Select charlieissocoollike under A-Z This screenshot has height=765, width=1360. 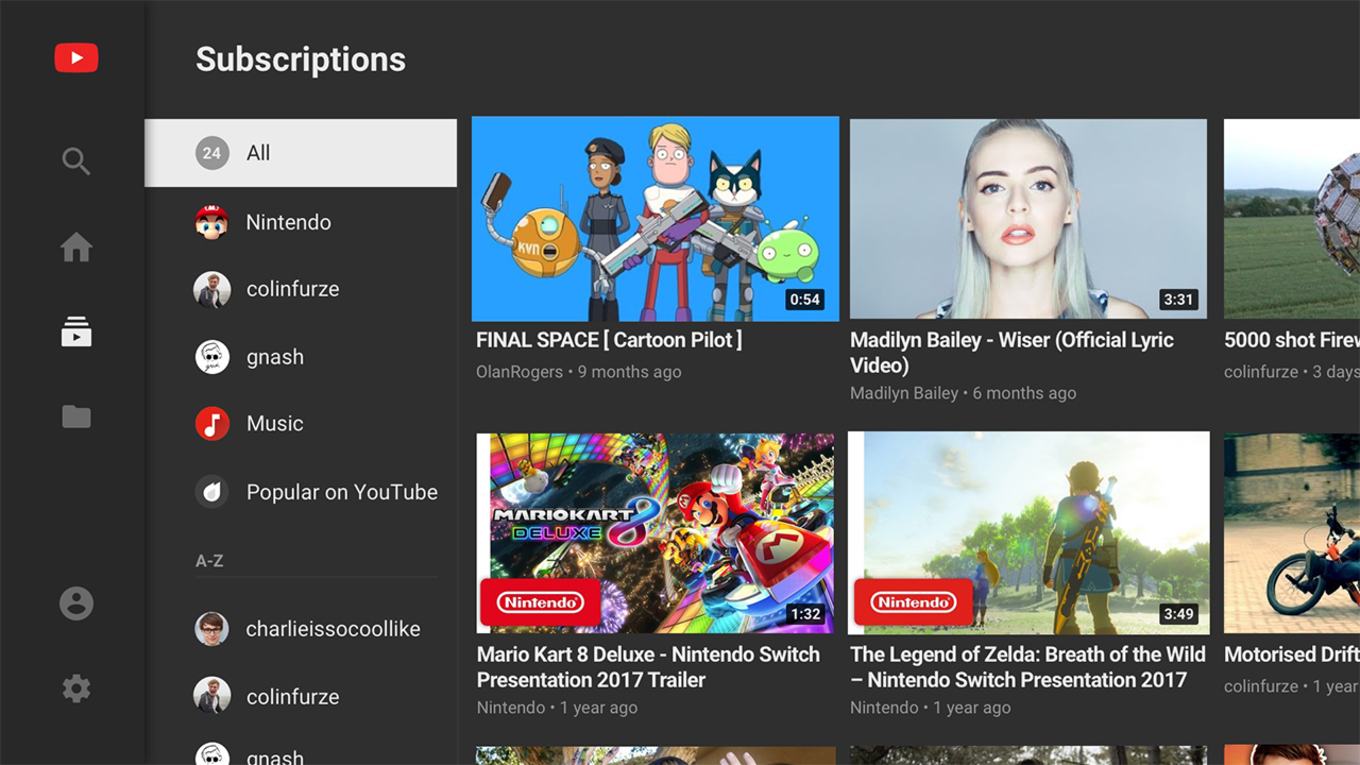(x=301, y=629)
